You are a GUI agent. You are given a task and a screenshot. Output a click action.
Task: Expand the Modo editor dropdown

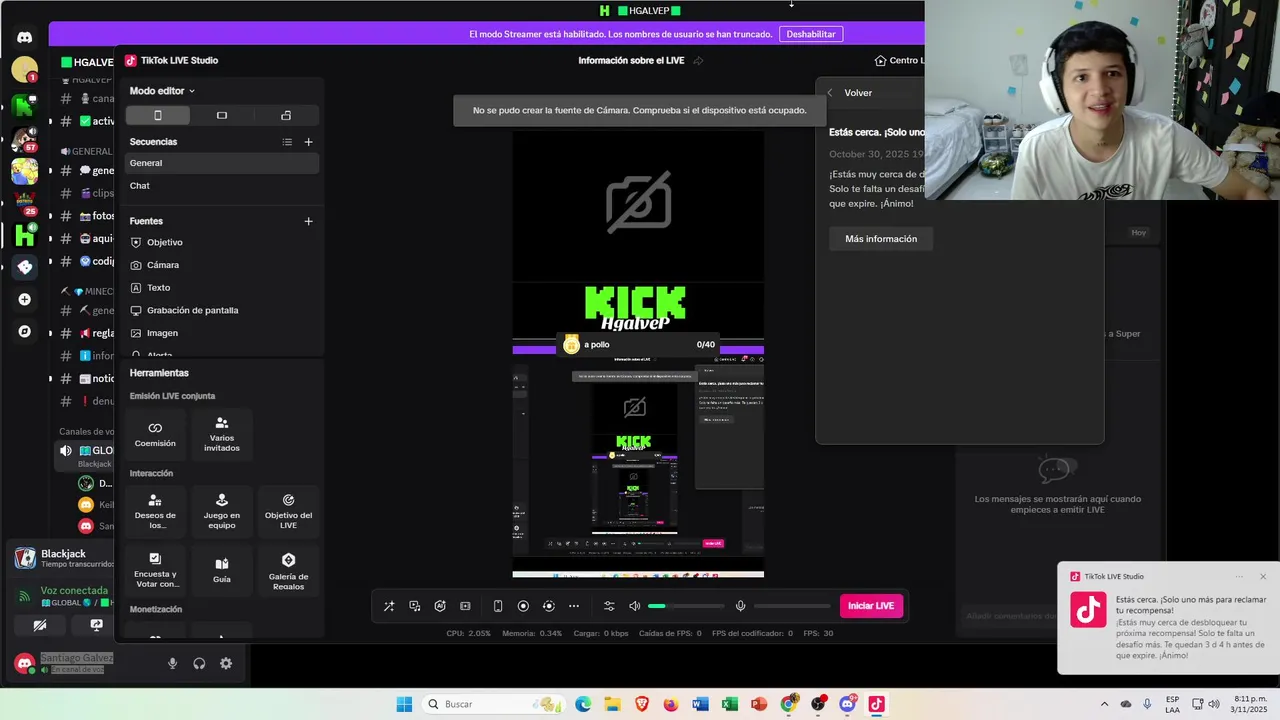pyautogui.click(x=162, y=91)
